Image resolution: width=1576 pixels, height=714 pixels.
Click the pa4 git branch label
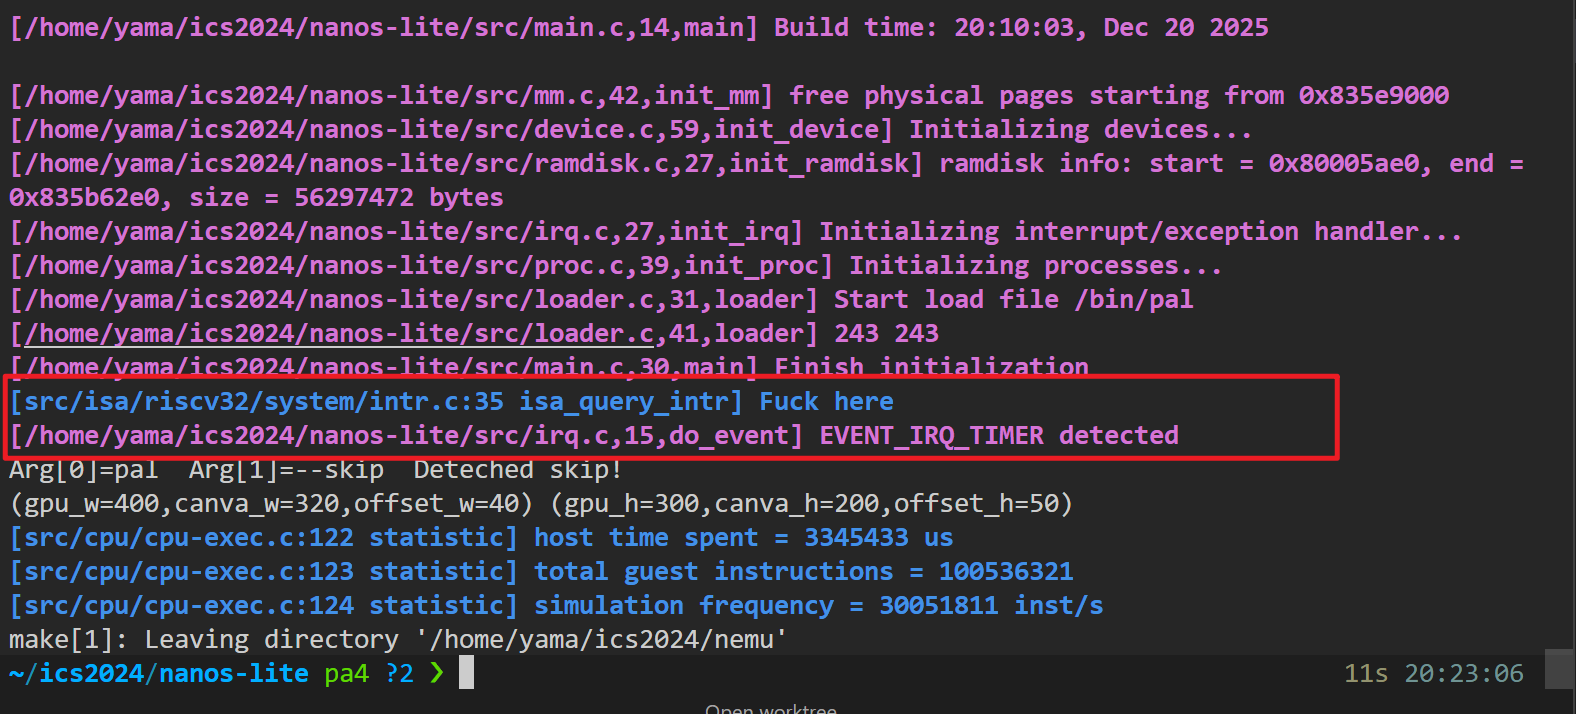pyautogui.click(x=346, y=673)
